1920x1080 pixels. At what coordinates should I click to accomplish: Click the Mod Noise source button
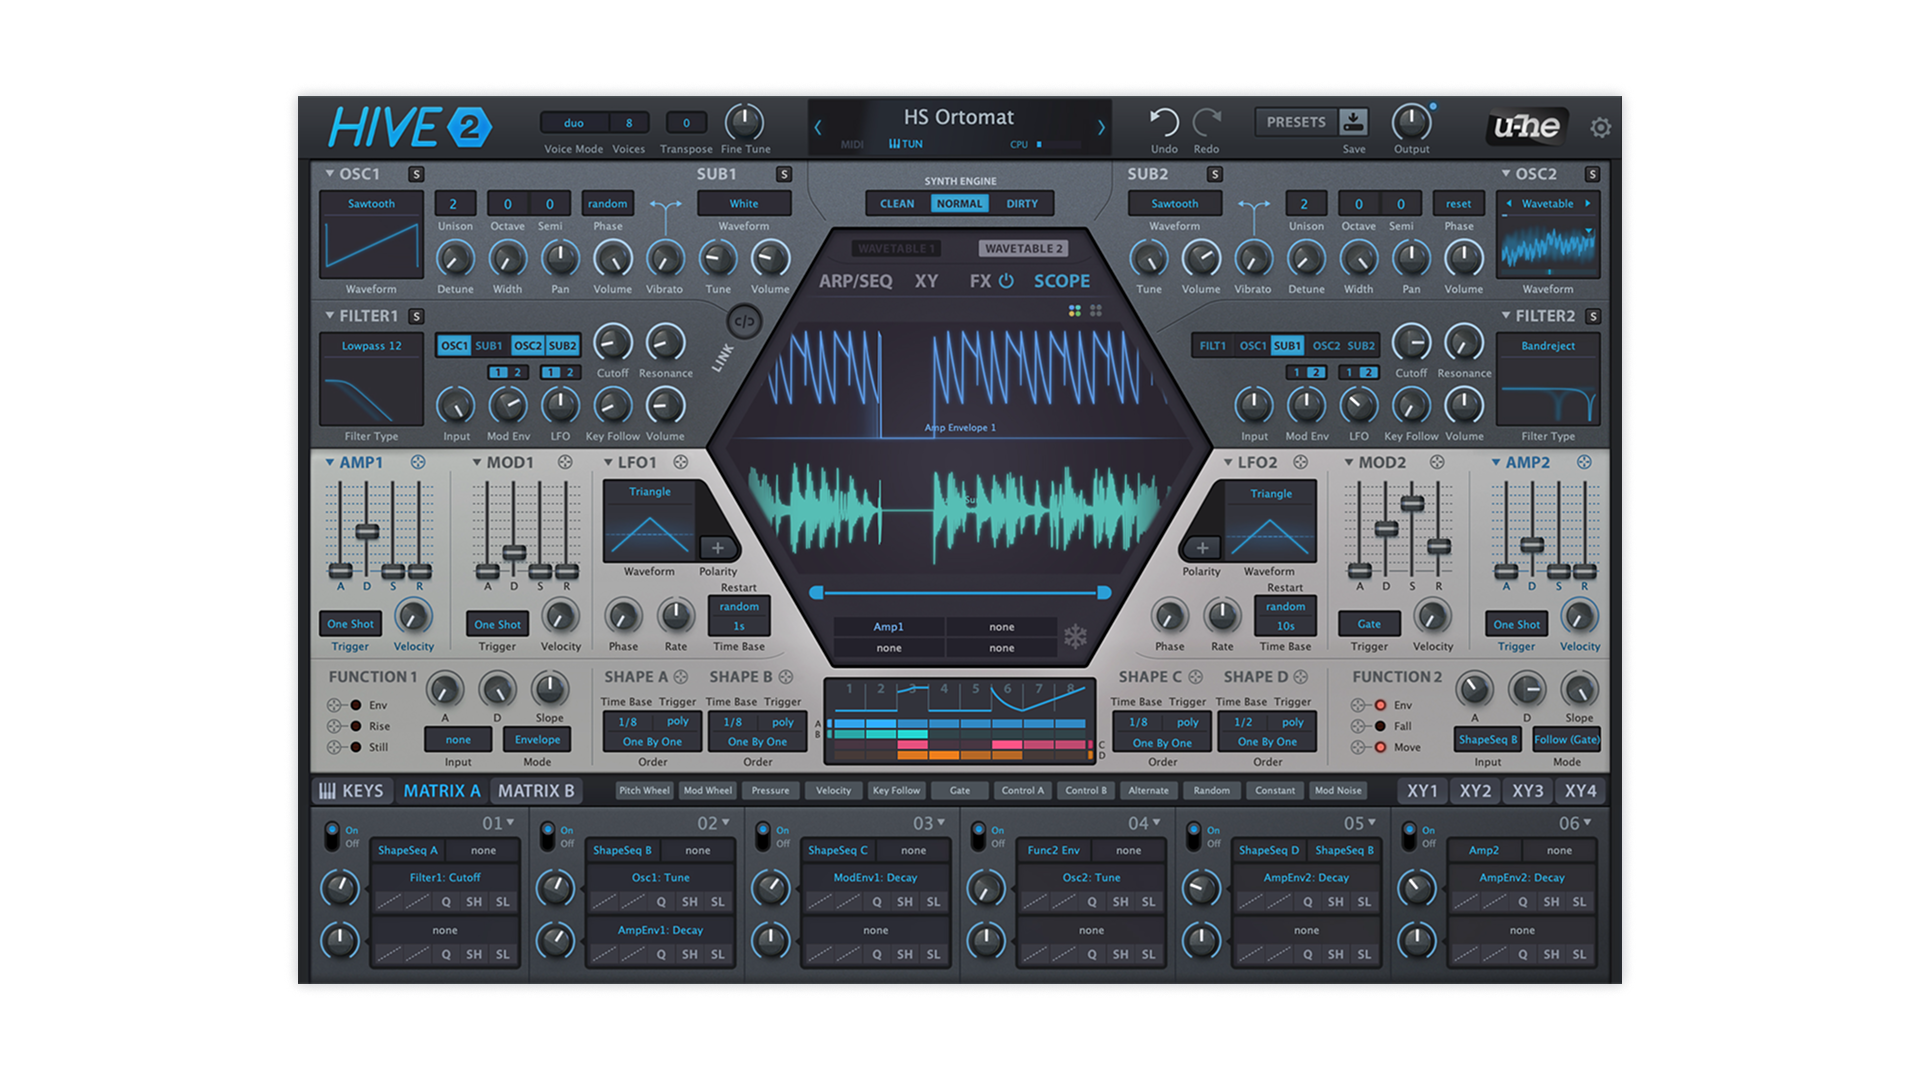[x=1338, y=791]
